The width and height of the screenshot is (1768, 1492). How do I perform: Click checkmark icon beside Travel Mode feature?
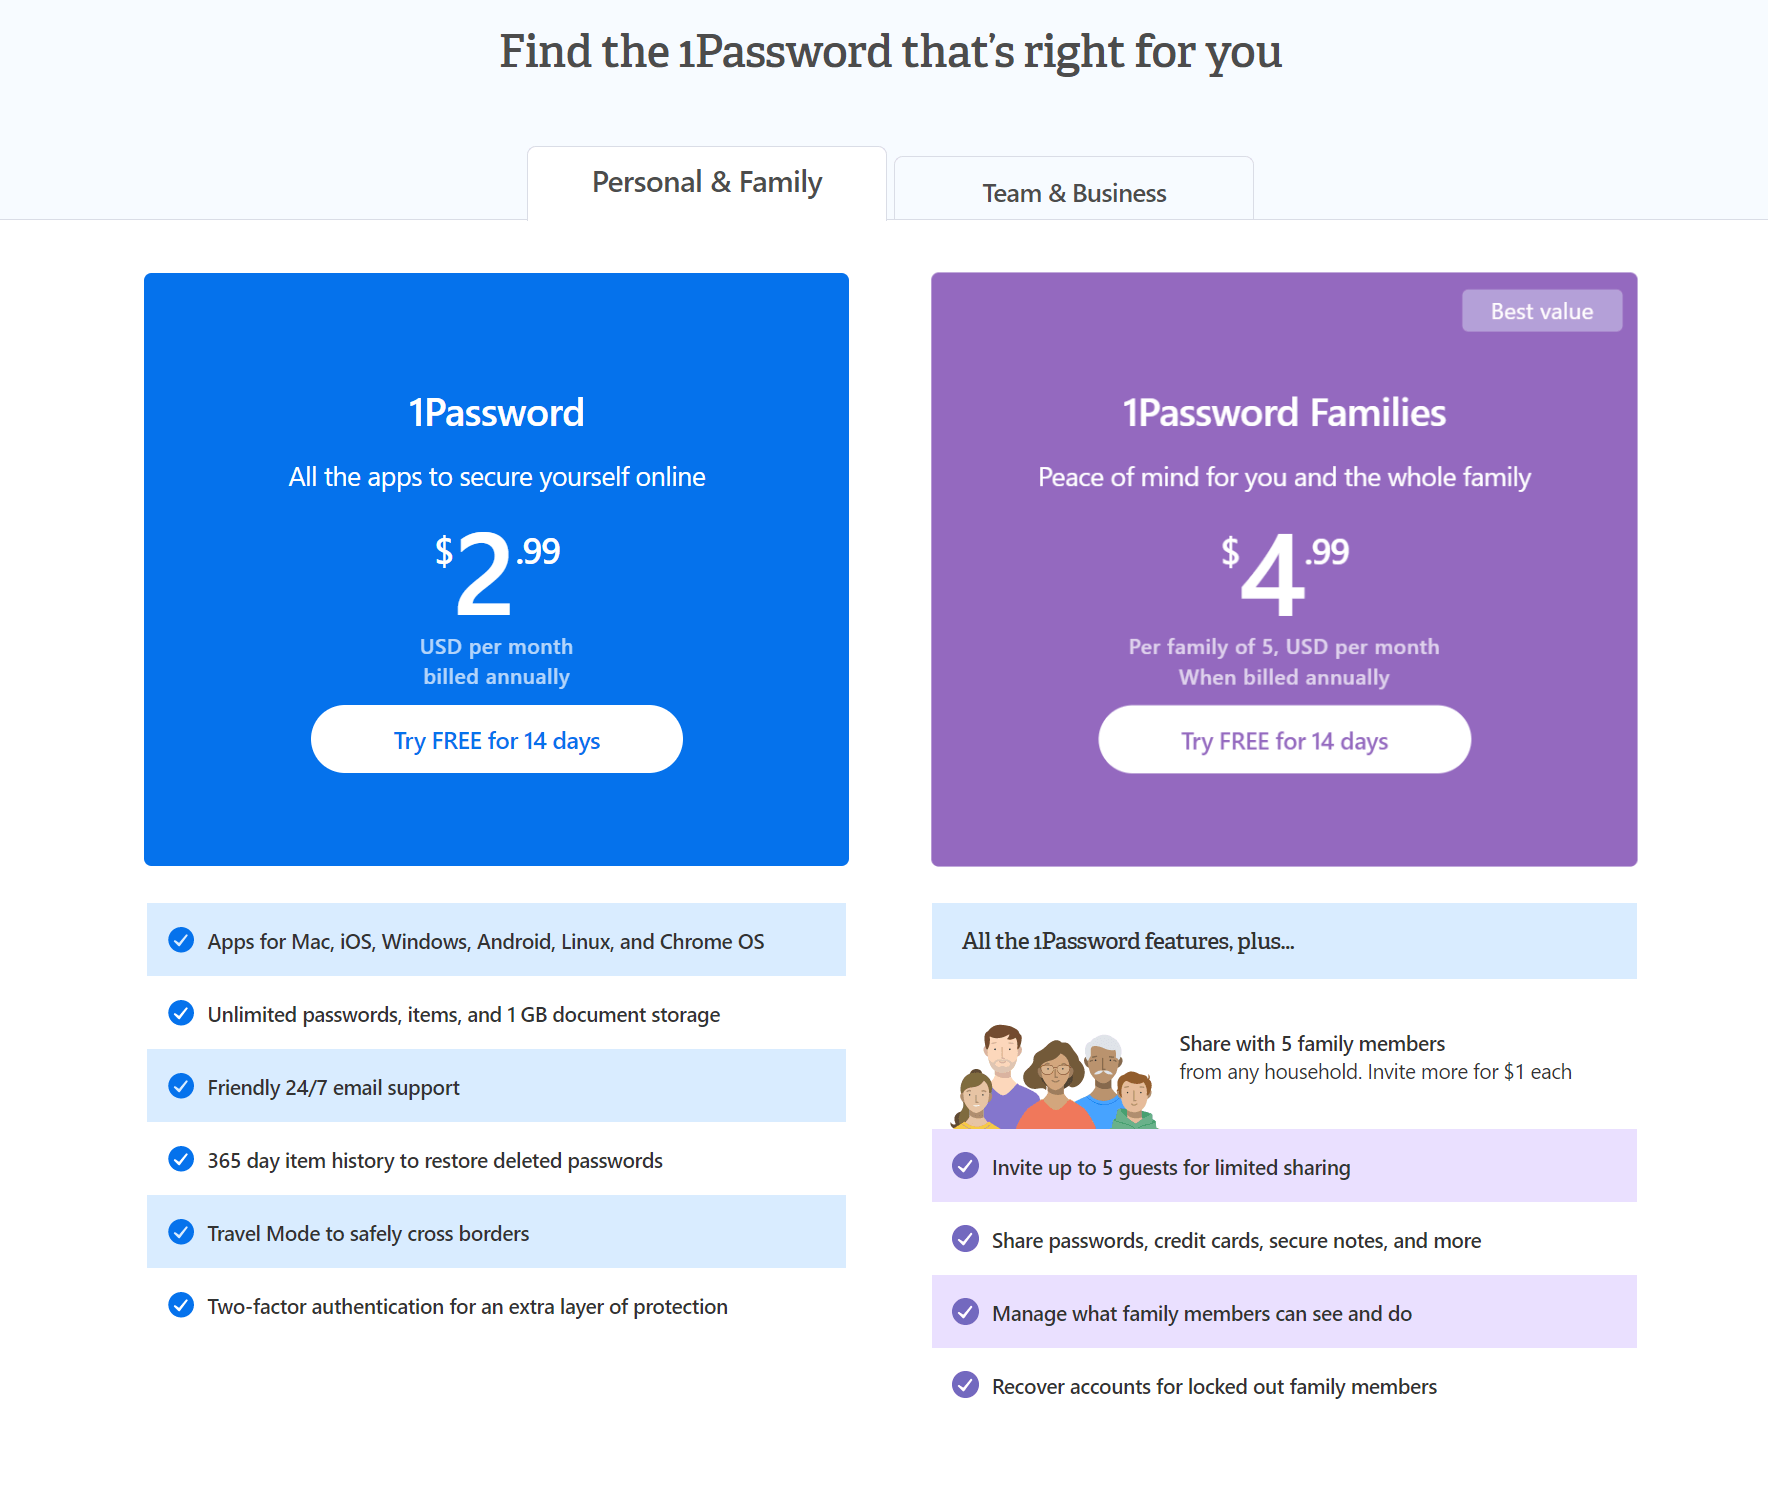pos(181,1232)
